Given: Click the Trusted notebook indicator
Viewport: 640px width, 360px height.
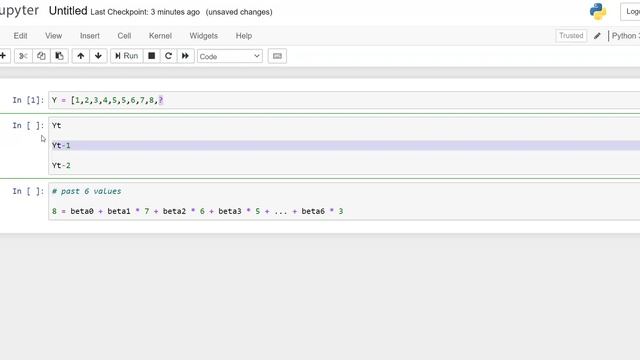Looking at the screenshot, I should pos(571,36).
